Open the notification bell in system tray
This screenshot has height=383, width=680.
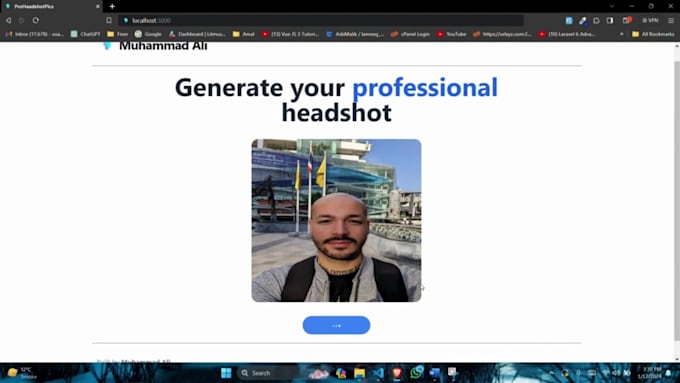click(669, 373)
